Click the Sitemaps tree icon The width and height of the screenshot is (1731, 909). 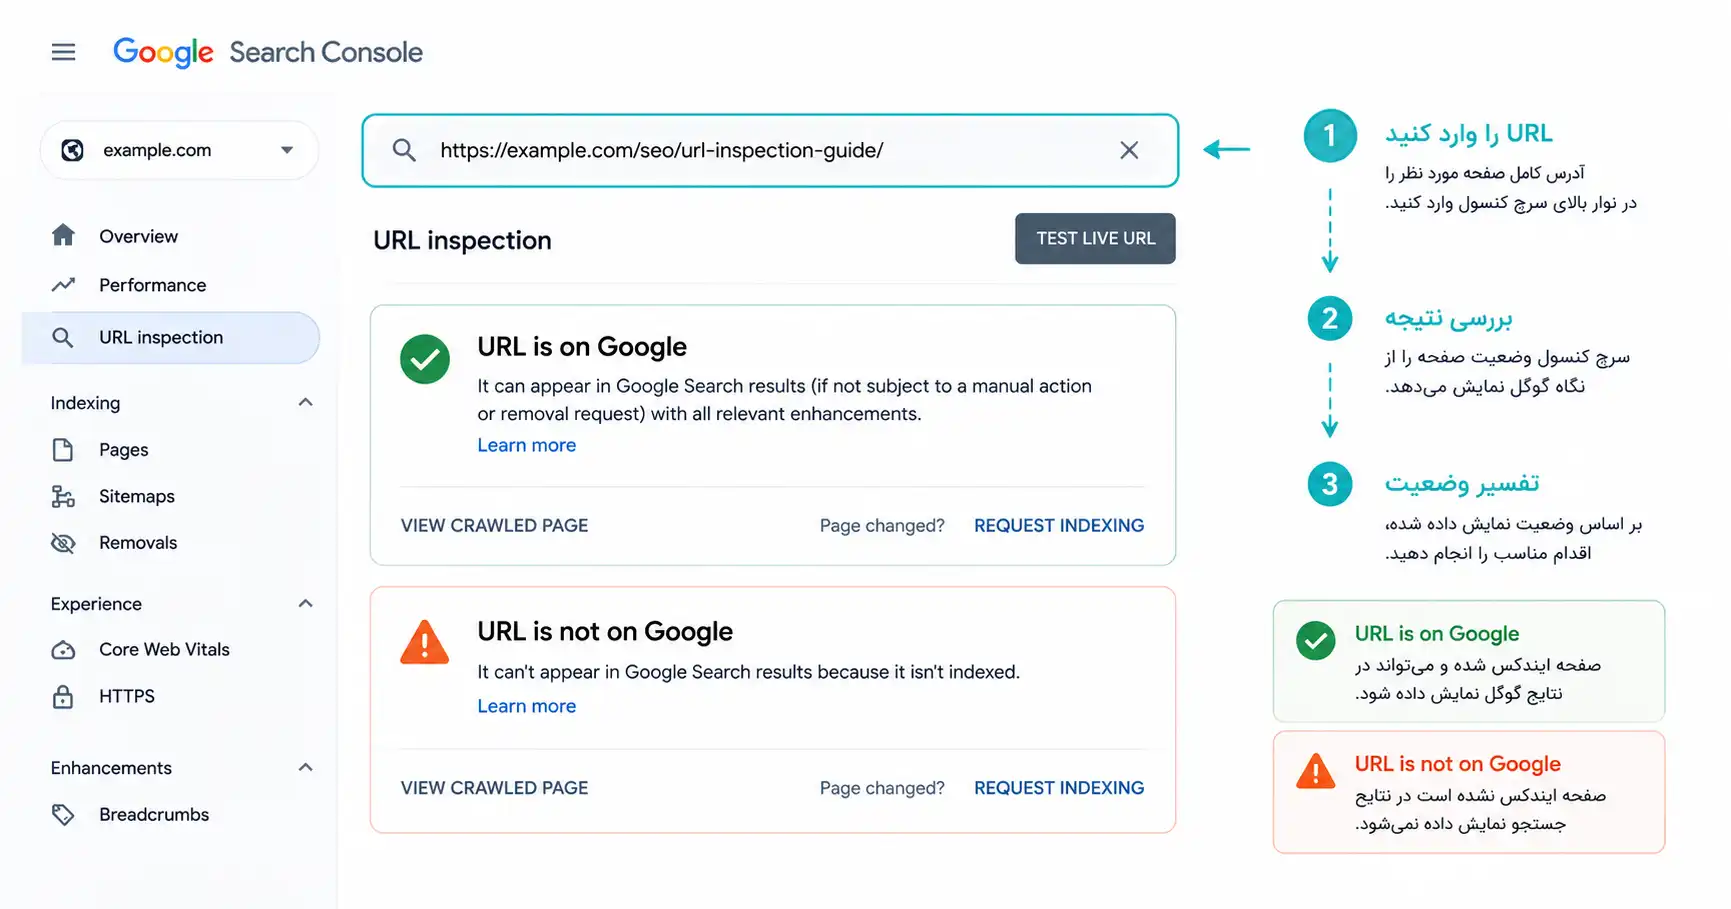(x=63, y=496)
